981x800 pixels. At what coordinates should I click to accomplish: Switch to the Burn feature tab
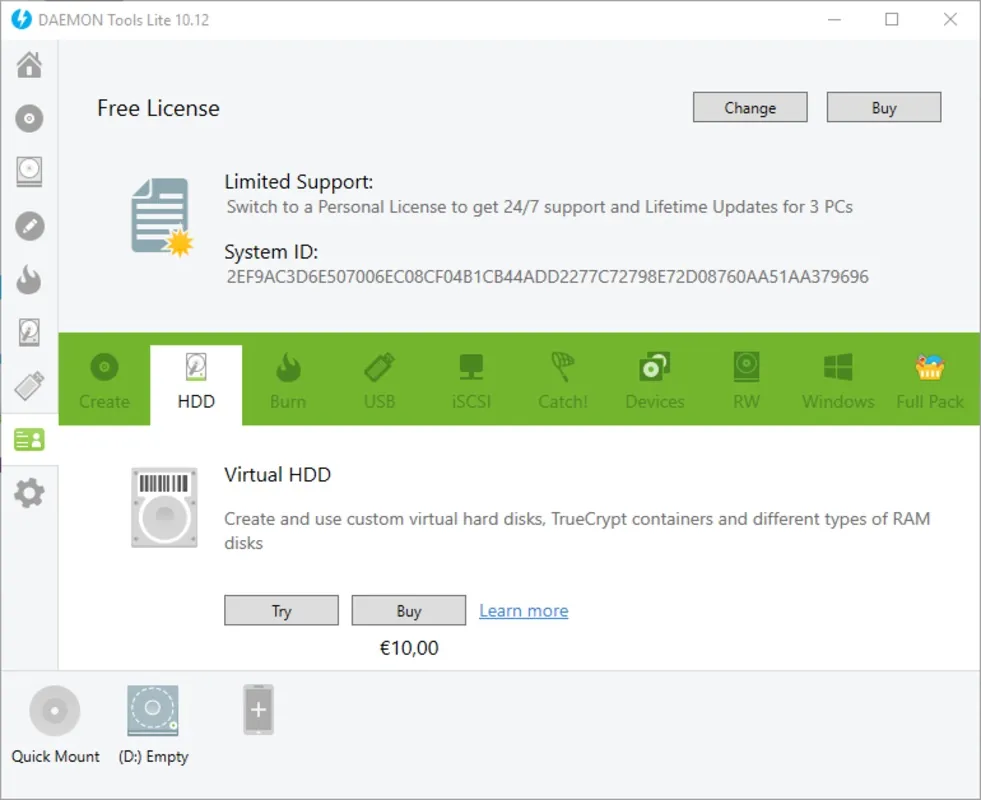click(x=288, y=382)
